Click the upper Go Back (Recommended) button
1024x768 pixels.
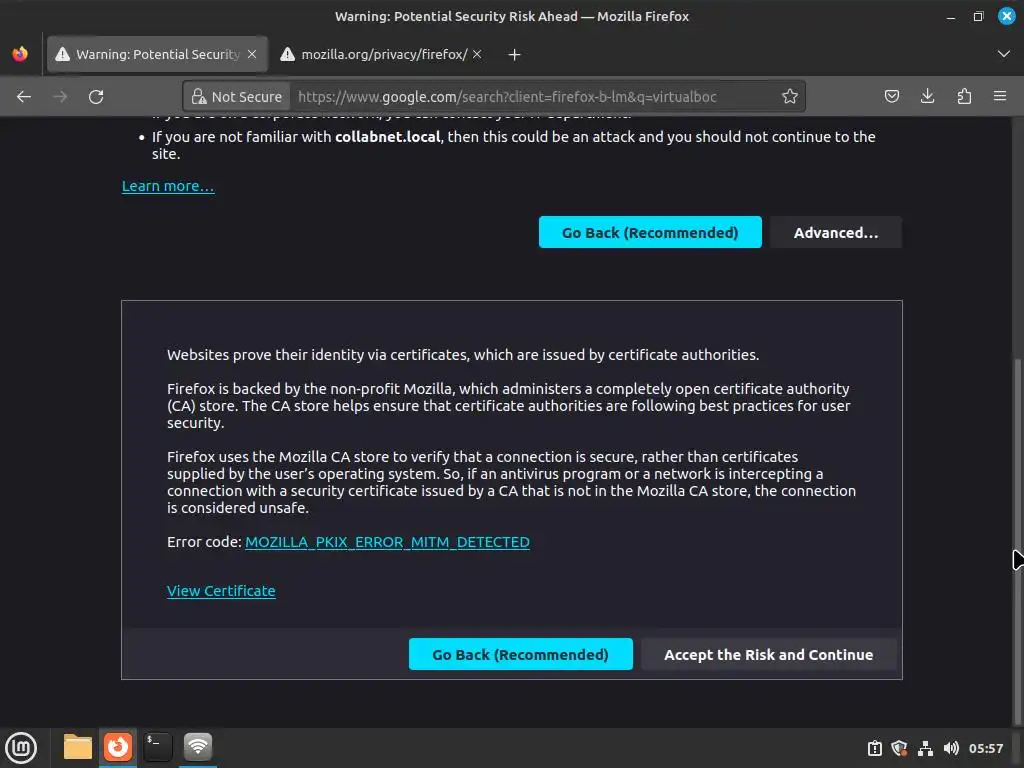coord(650,232)
